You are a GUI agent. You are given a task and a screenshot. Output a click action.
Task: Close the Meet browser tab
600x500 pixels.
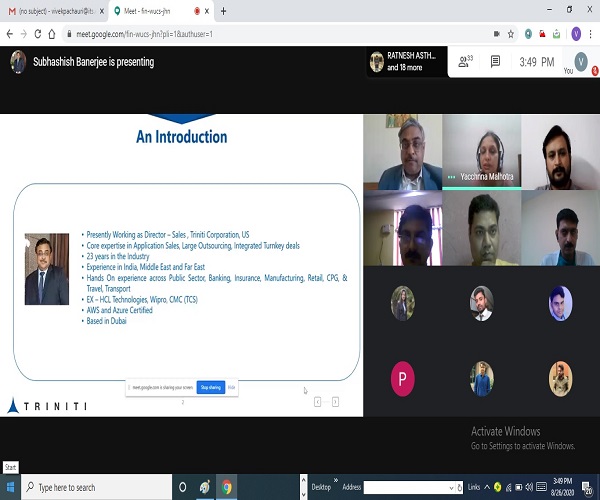(207, 11)
